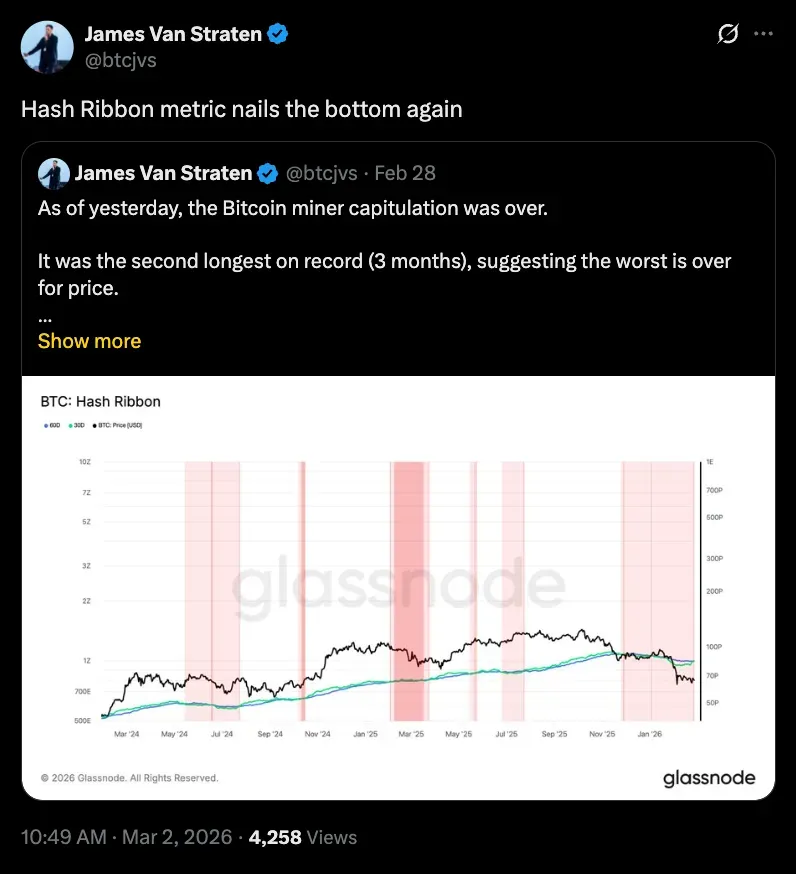Open the quoted tweet via Feb 28 date

point(404,172)
